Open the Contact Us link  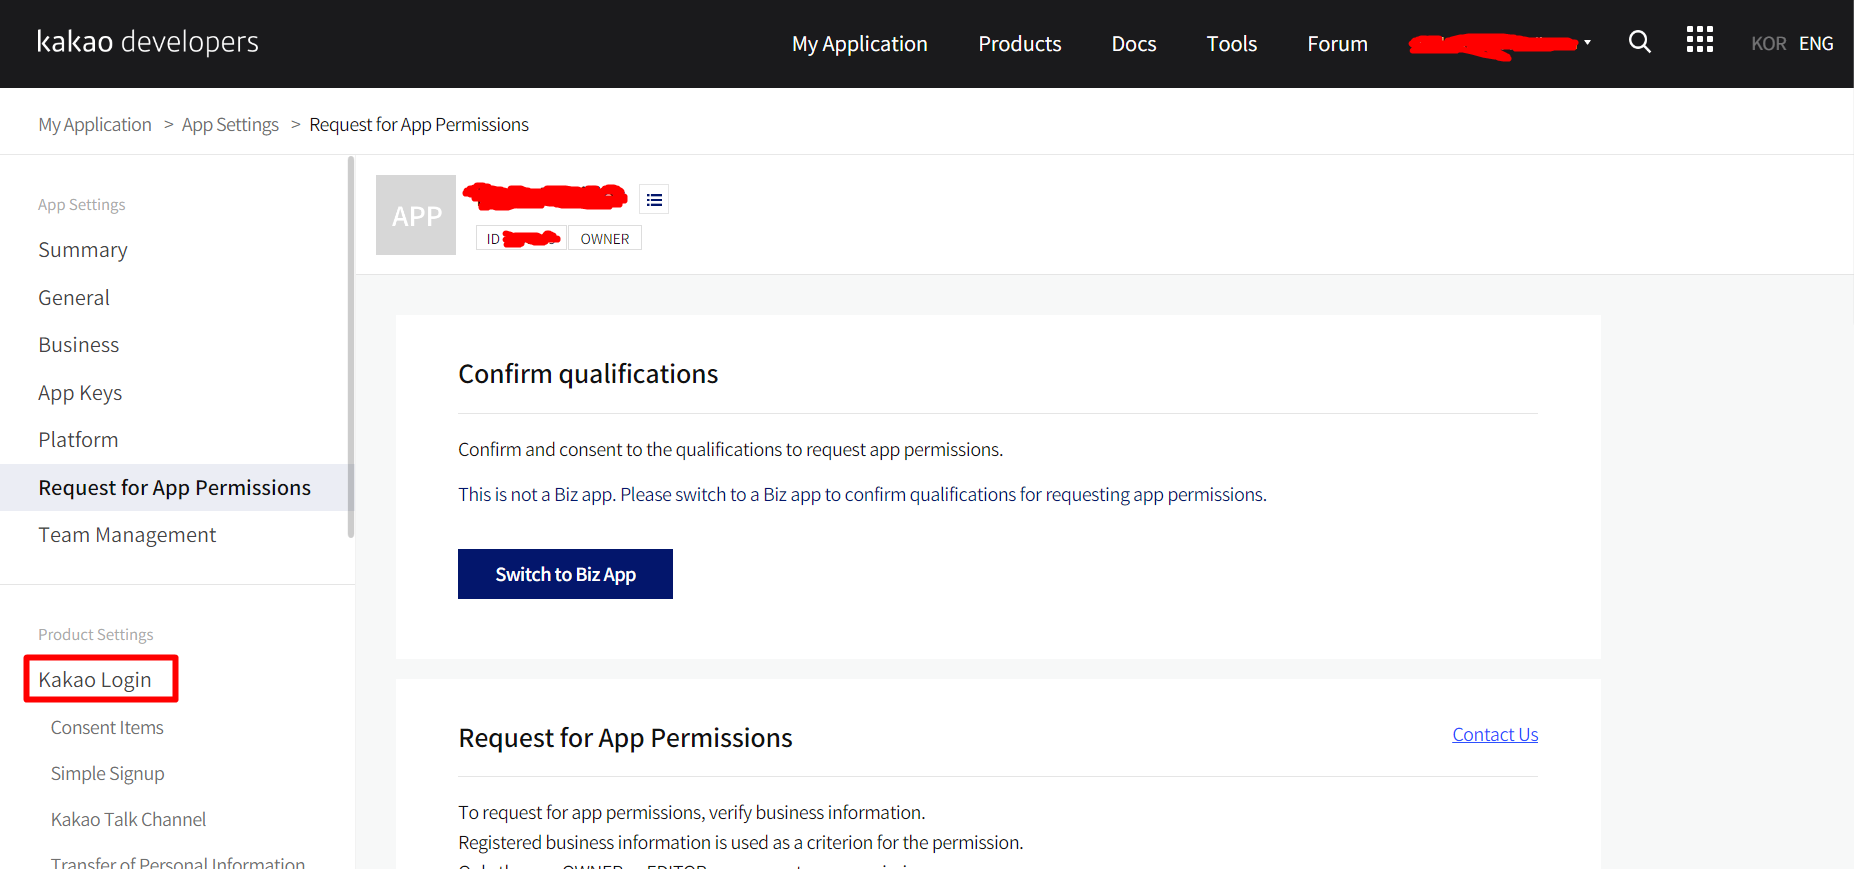pos(1494,735)
